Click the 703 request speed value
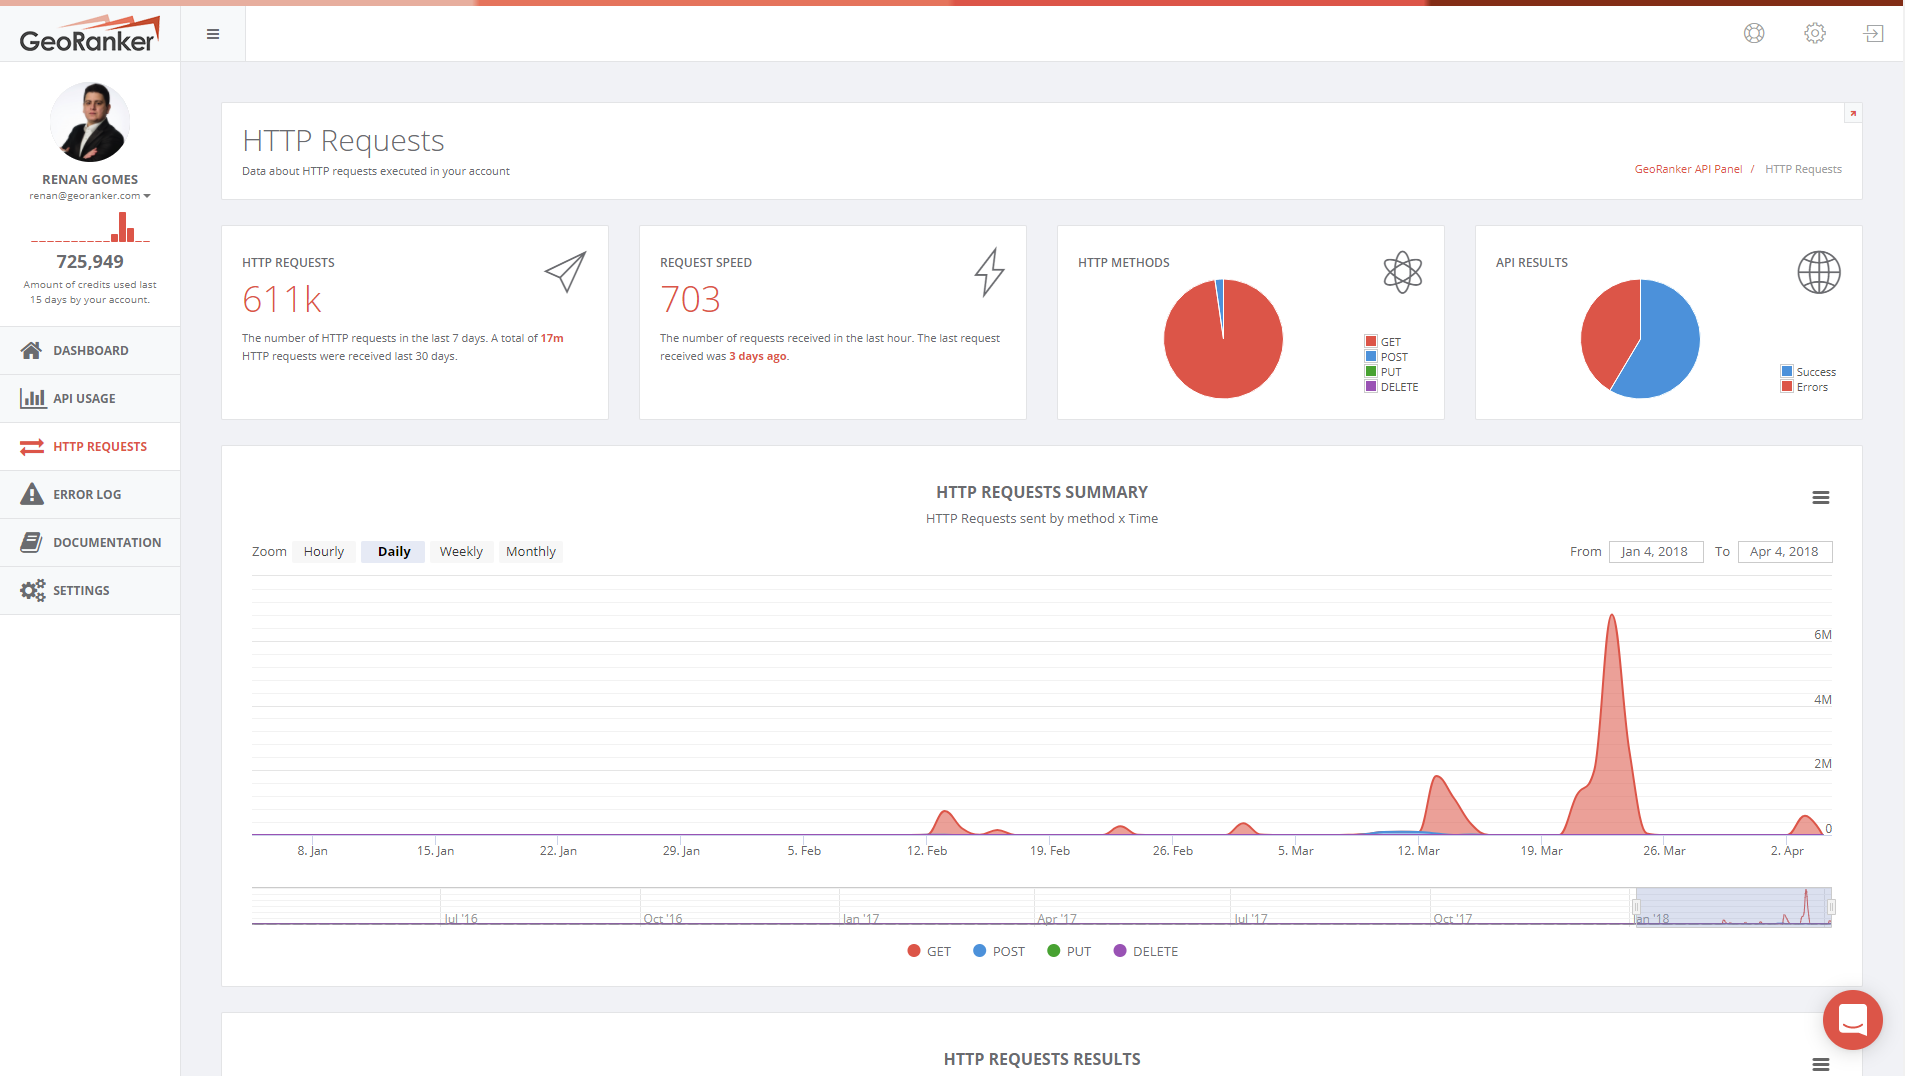Screen dimensions: 1905x1076 (x=690, y=299)
